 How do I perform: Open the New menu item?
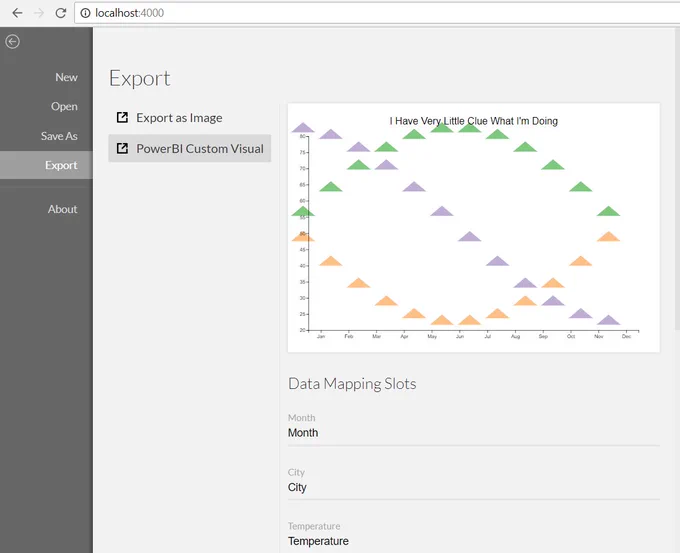(x=66, y=77)
